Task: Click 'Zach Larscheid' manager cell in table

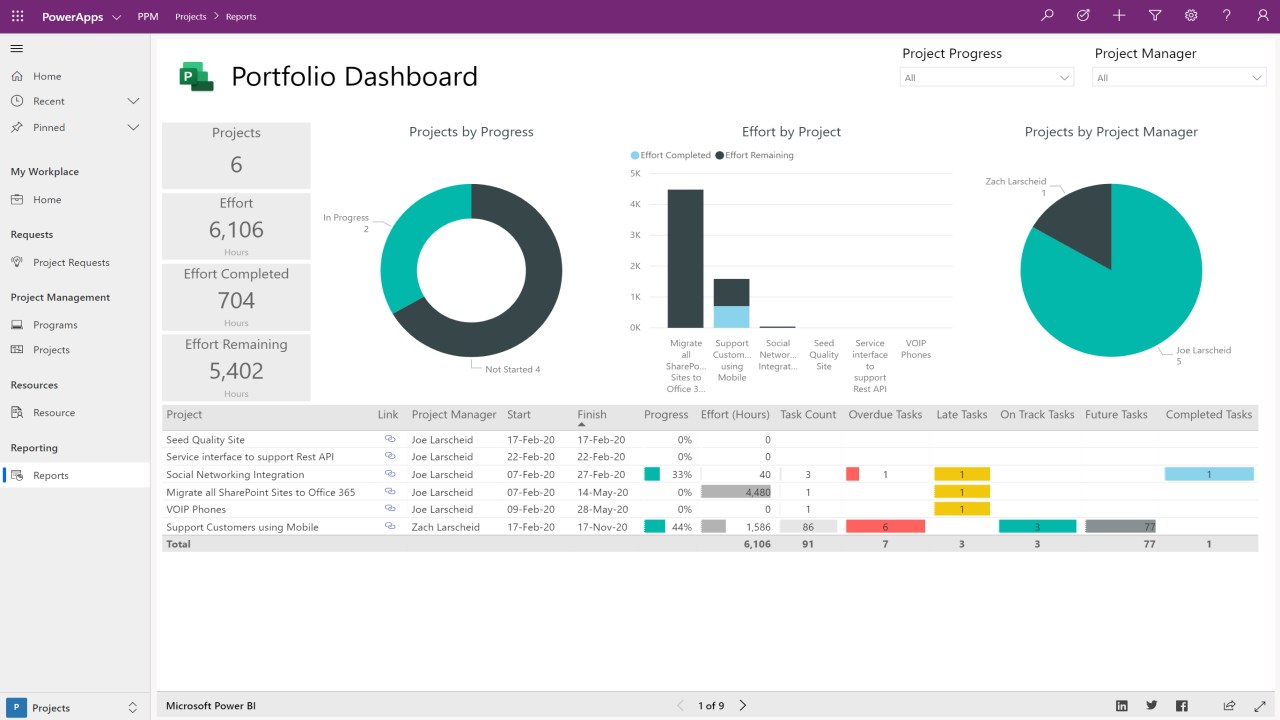Action: click(445, 527)
